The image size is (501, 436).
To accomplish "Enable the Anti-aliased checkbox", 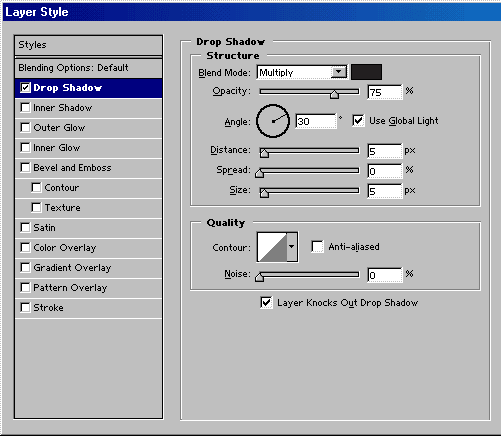I will 317,247.
